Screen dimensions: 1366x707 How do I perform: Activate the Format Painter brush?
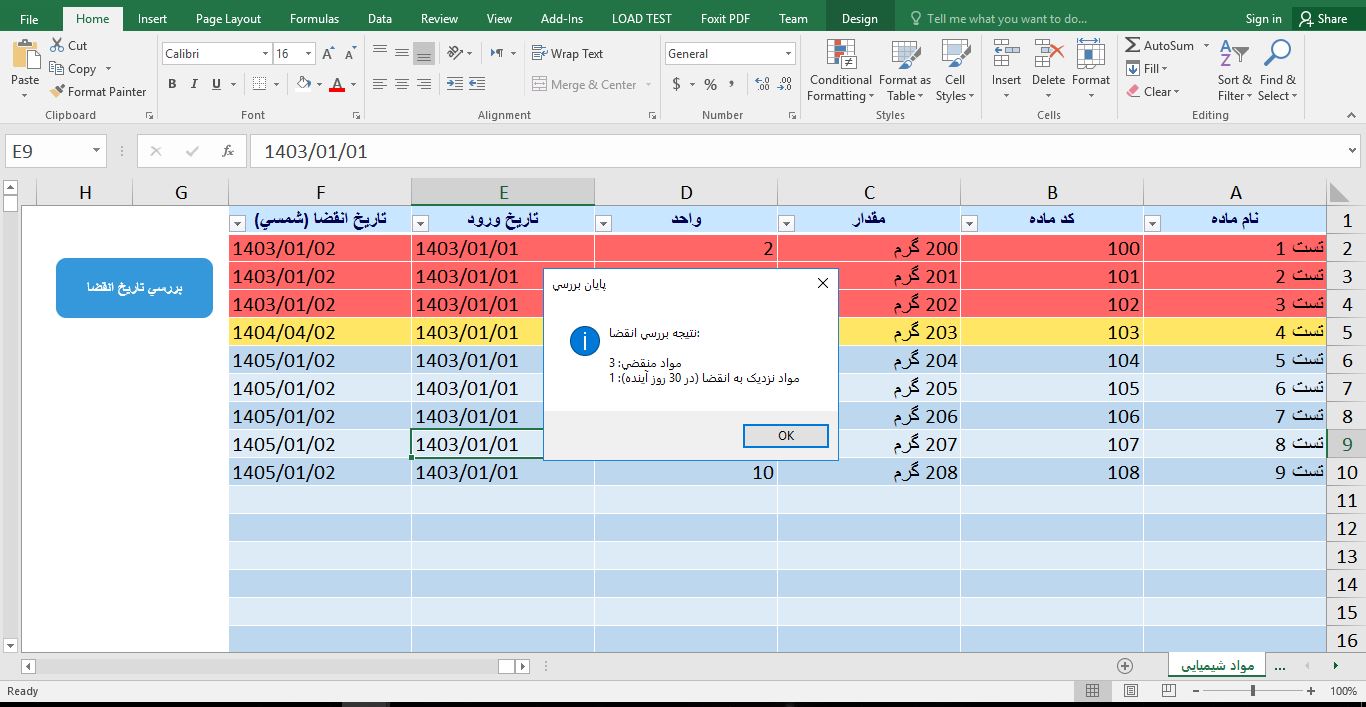pos(57,91)
